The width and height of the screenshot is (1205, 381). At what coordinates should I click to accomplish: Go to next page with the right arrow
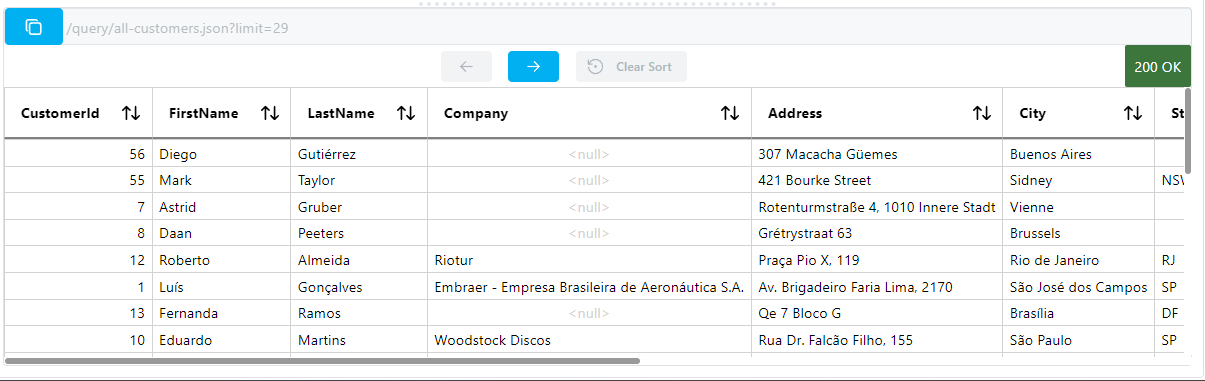pos(533,67)
